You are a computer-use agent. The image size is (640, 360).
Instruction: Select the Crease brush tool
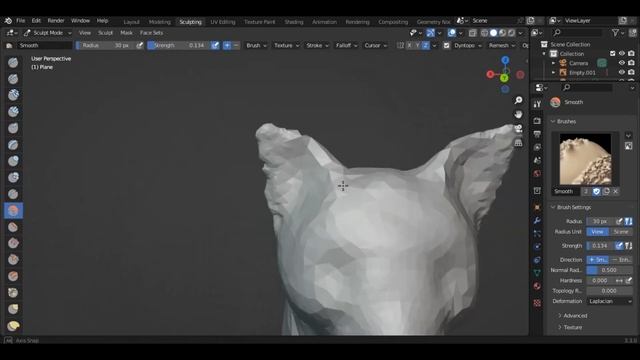click(x=13, y=194)
